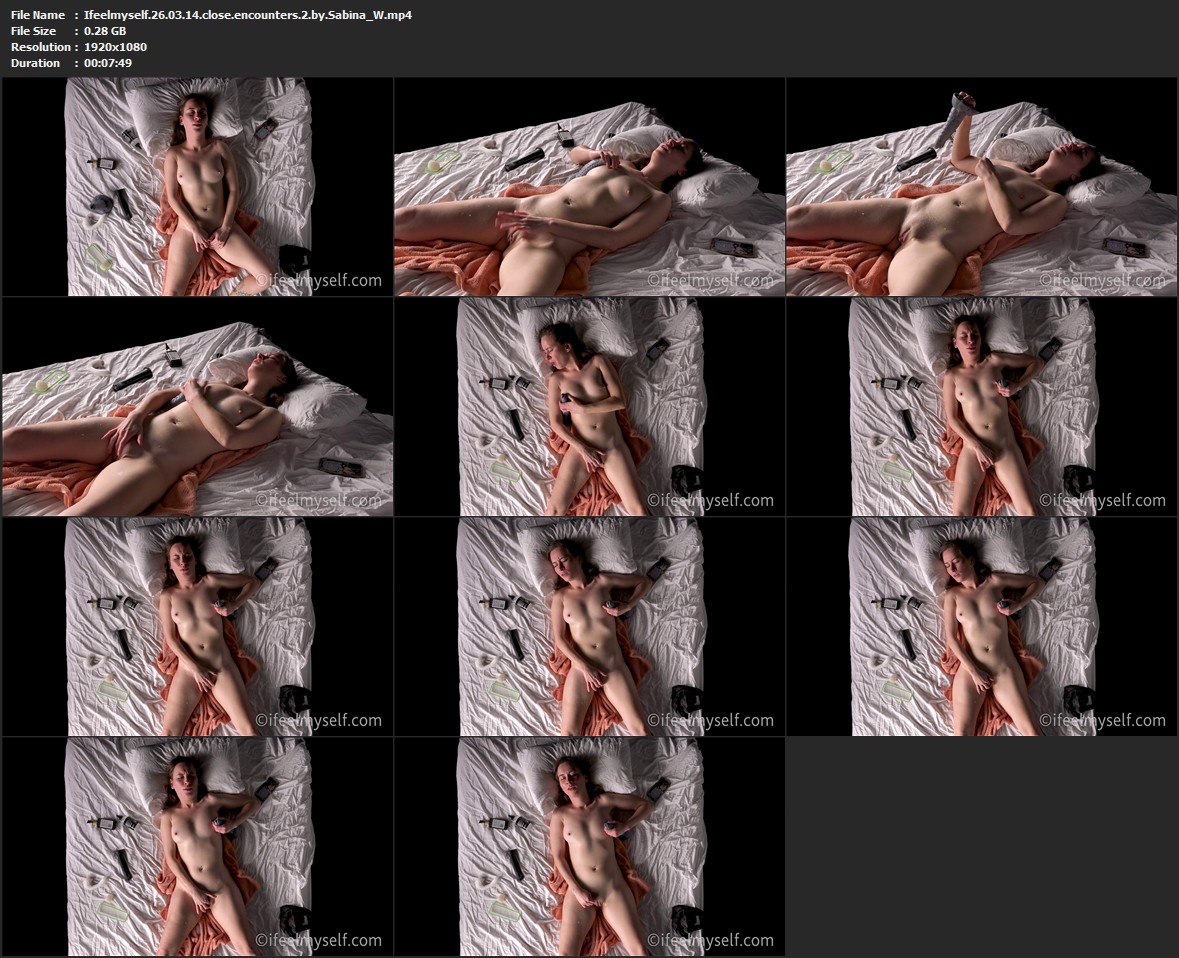Click the 0.28 GB file size value
This screenshot has height=958, width=1179.
click(x=105, y=31)
